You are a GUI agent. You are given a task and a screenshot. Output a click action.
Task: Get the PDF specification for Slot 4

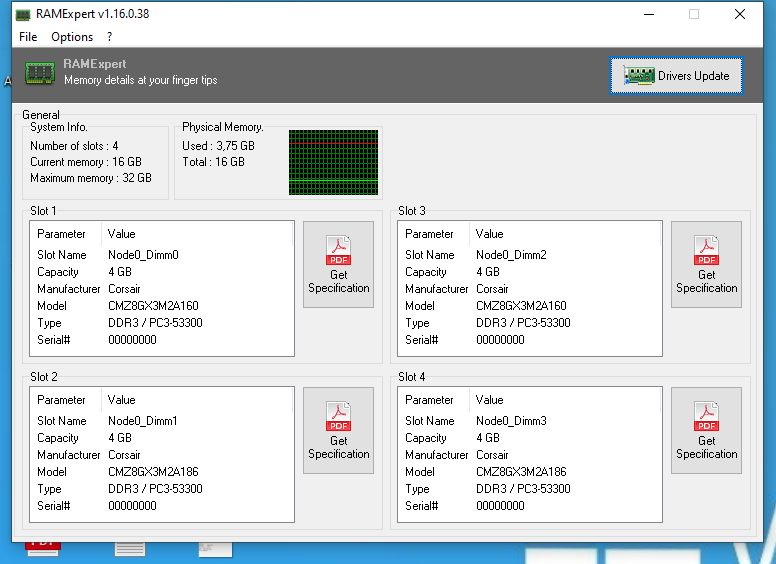(x=706, y=430)
